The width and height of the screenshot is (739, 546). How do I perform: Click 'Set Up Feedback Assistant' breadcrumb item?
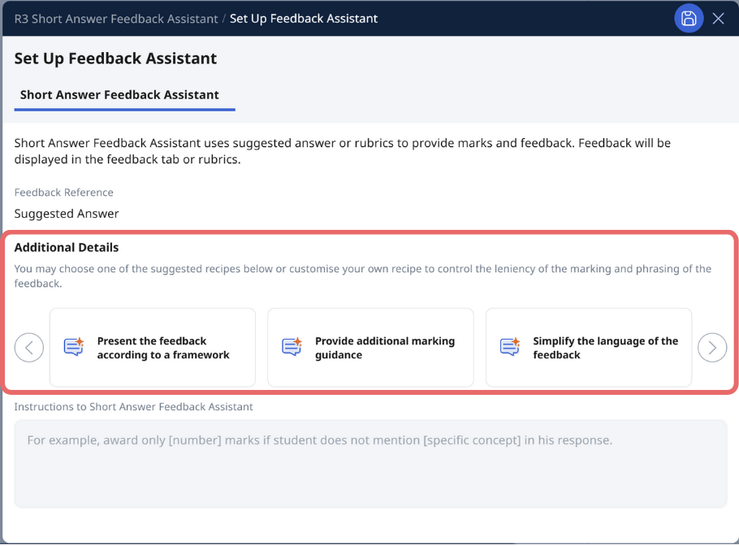click(304, 18)
